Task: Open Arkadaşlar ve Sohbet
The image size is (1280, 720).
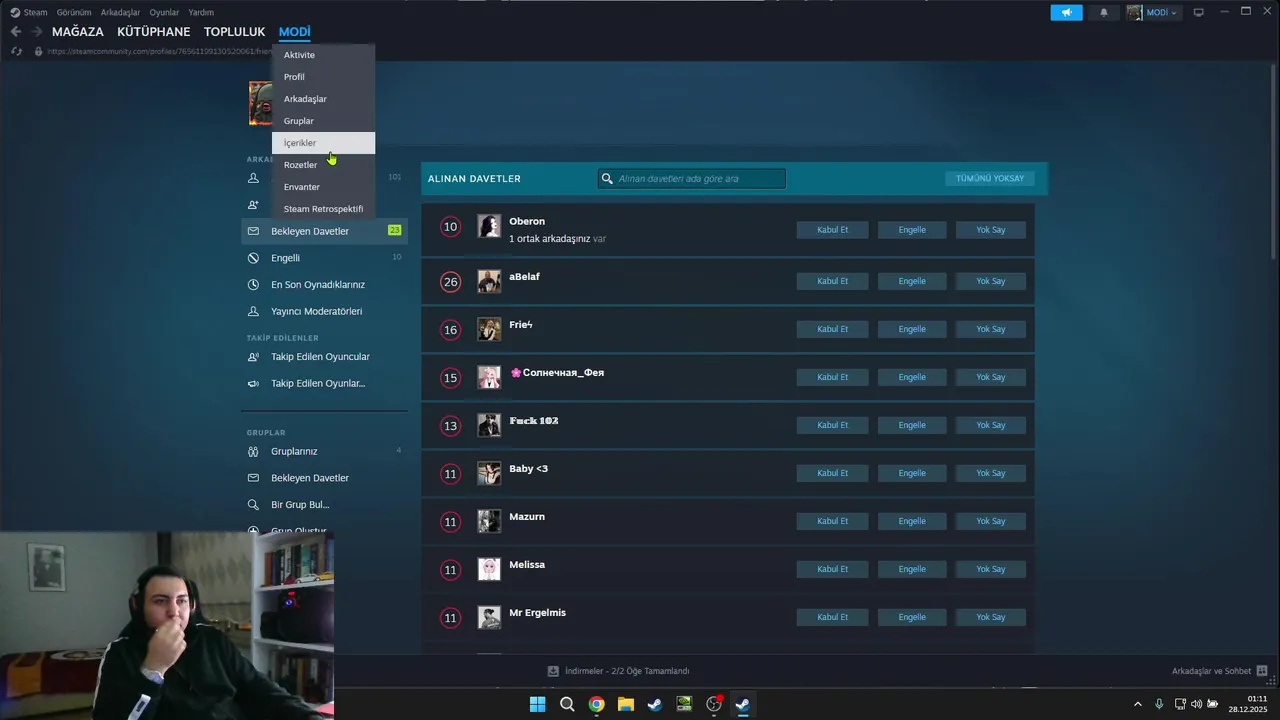Action: (1220, 671)
